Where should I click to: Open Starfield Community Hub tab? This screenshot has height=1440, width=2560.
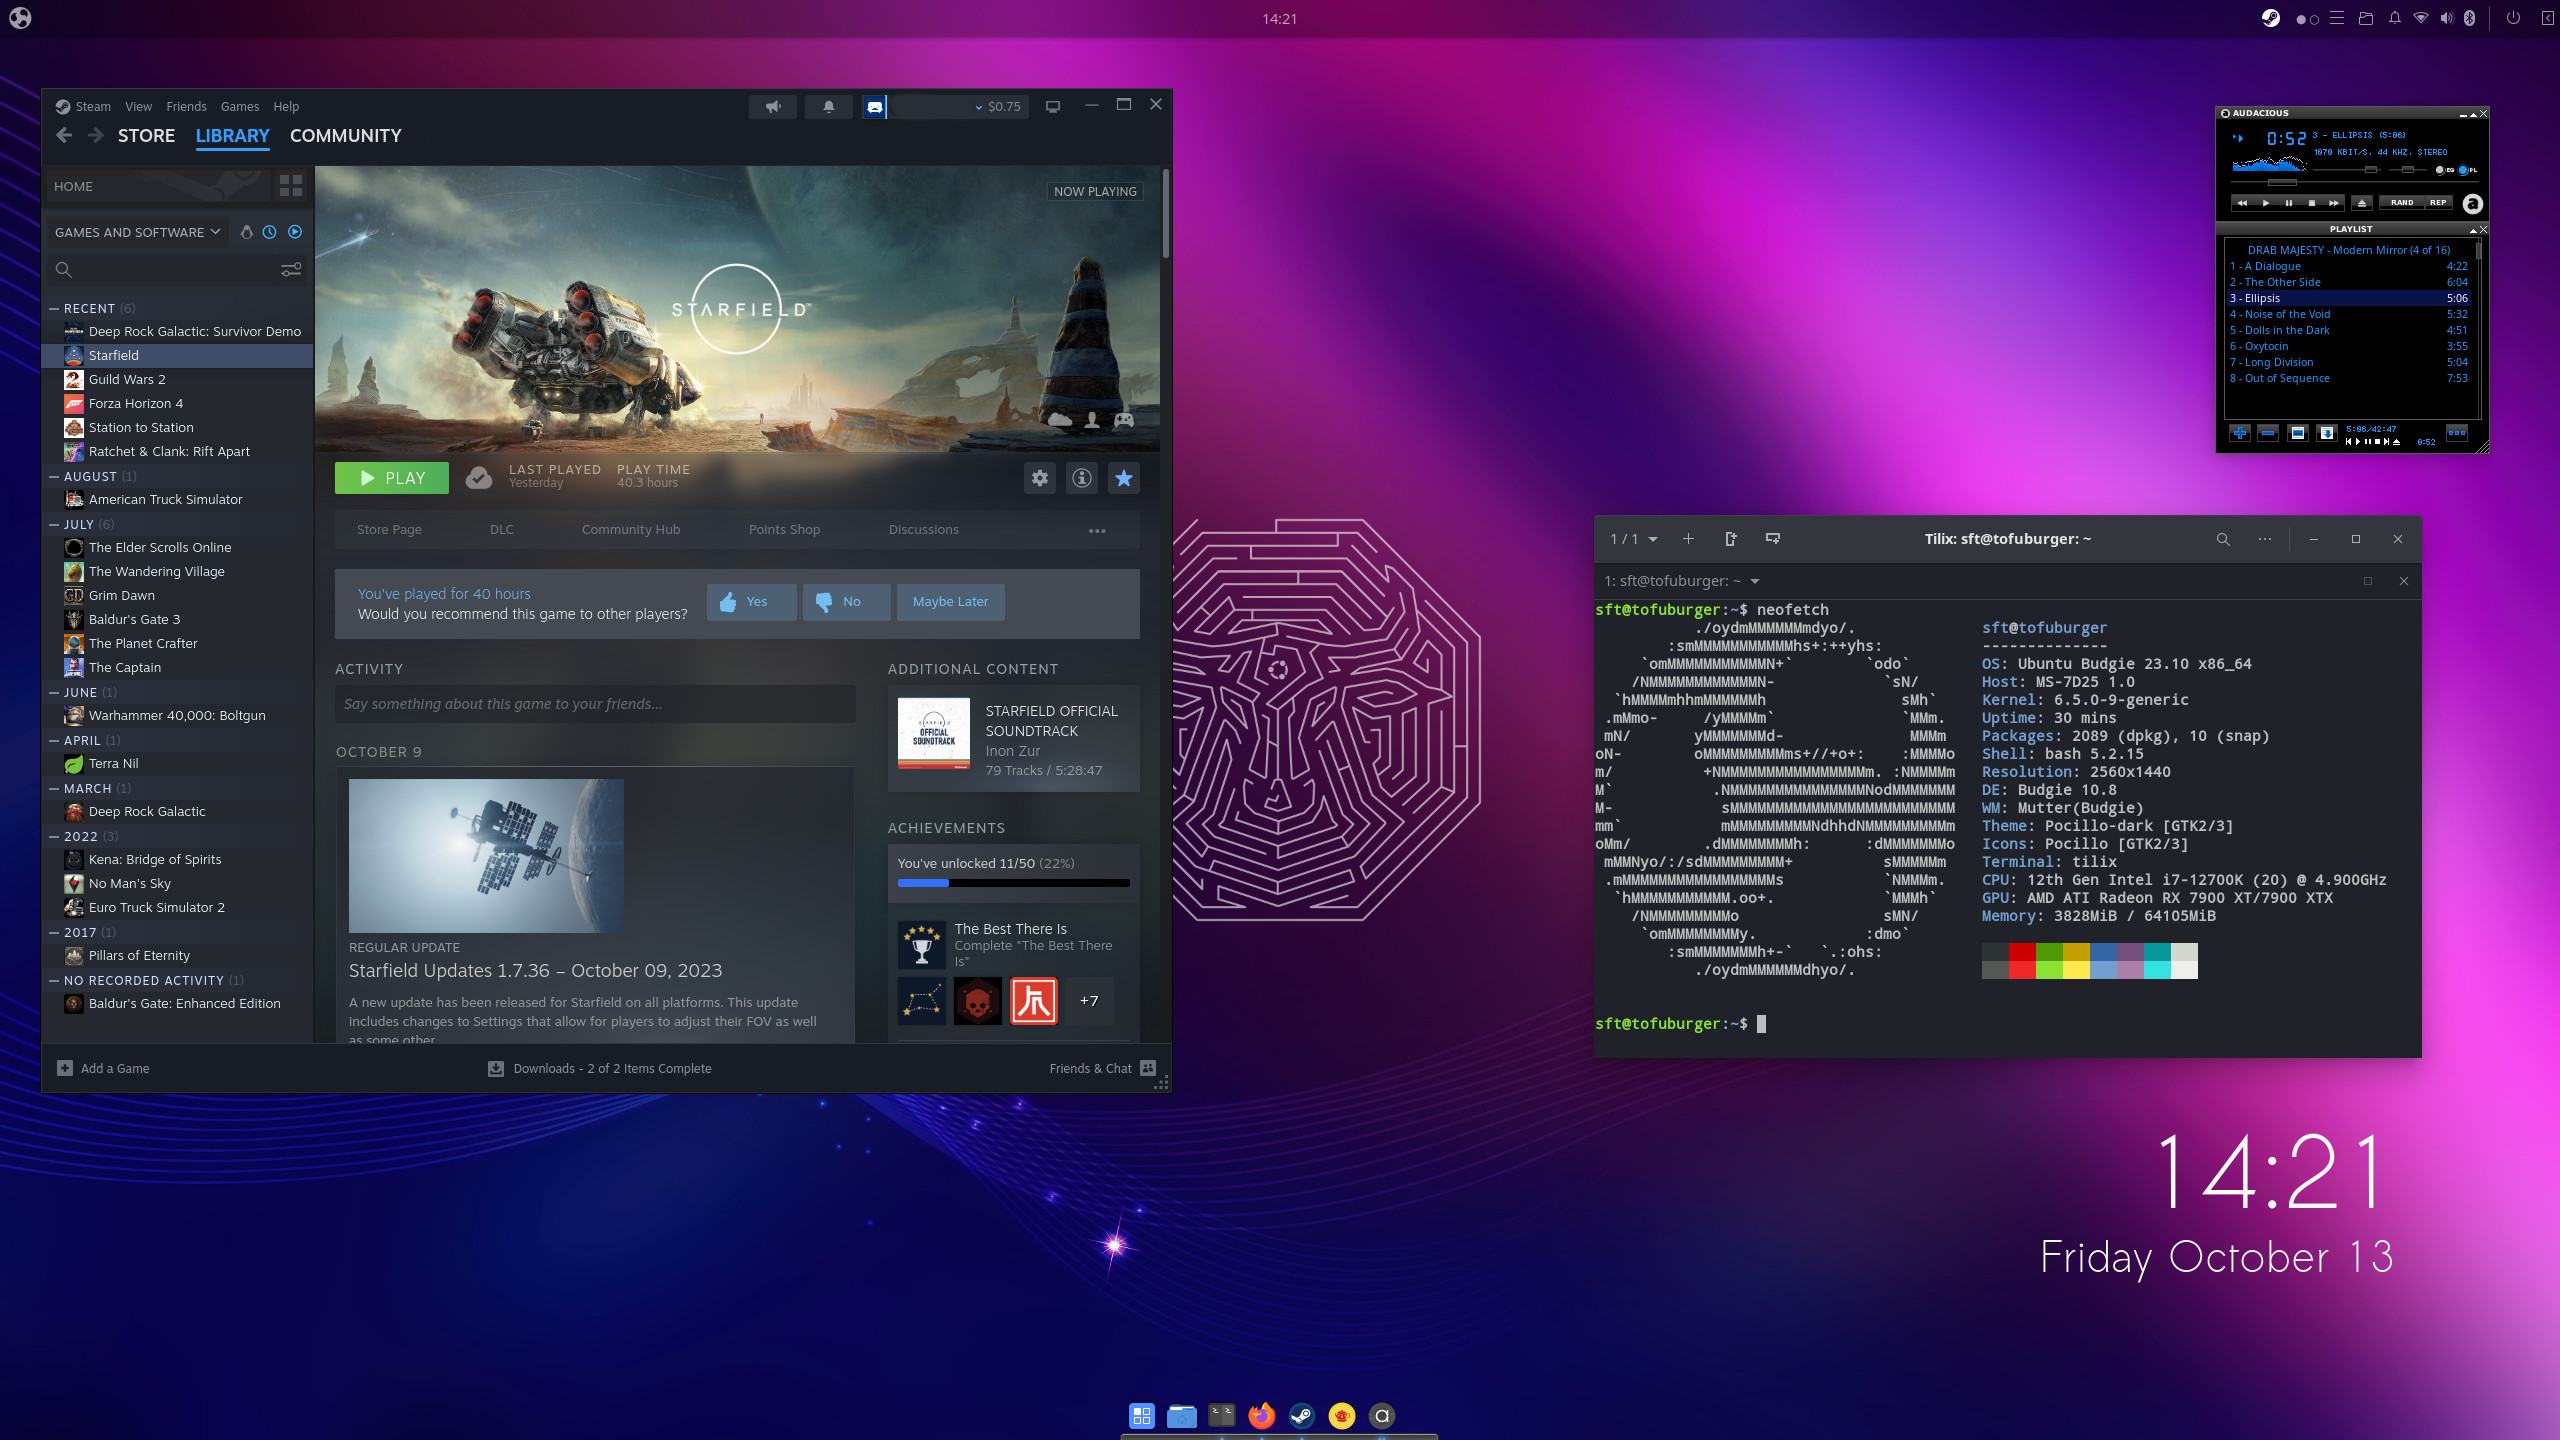[x=631, y=530]
